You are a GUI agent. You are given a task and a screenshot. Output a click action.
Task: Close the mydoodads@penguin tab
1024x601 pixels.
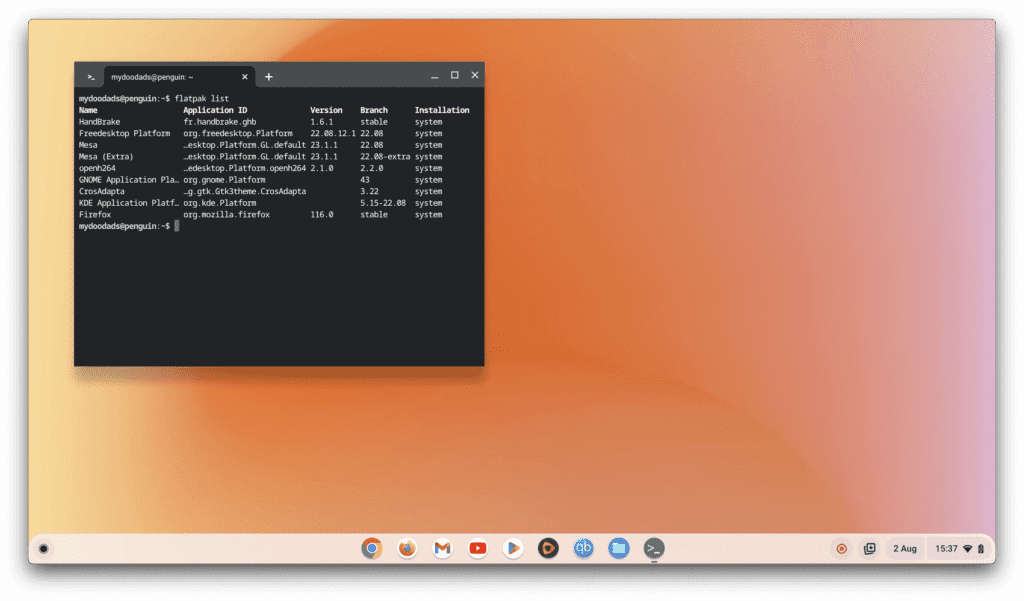coord(245,77)
